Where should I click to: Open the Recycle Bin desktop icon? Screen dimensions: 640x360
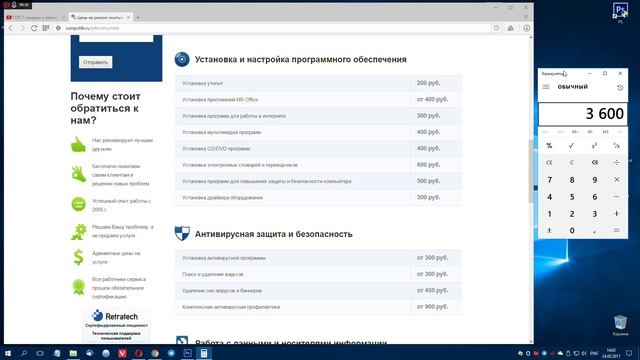click(620, 325)
